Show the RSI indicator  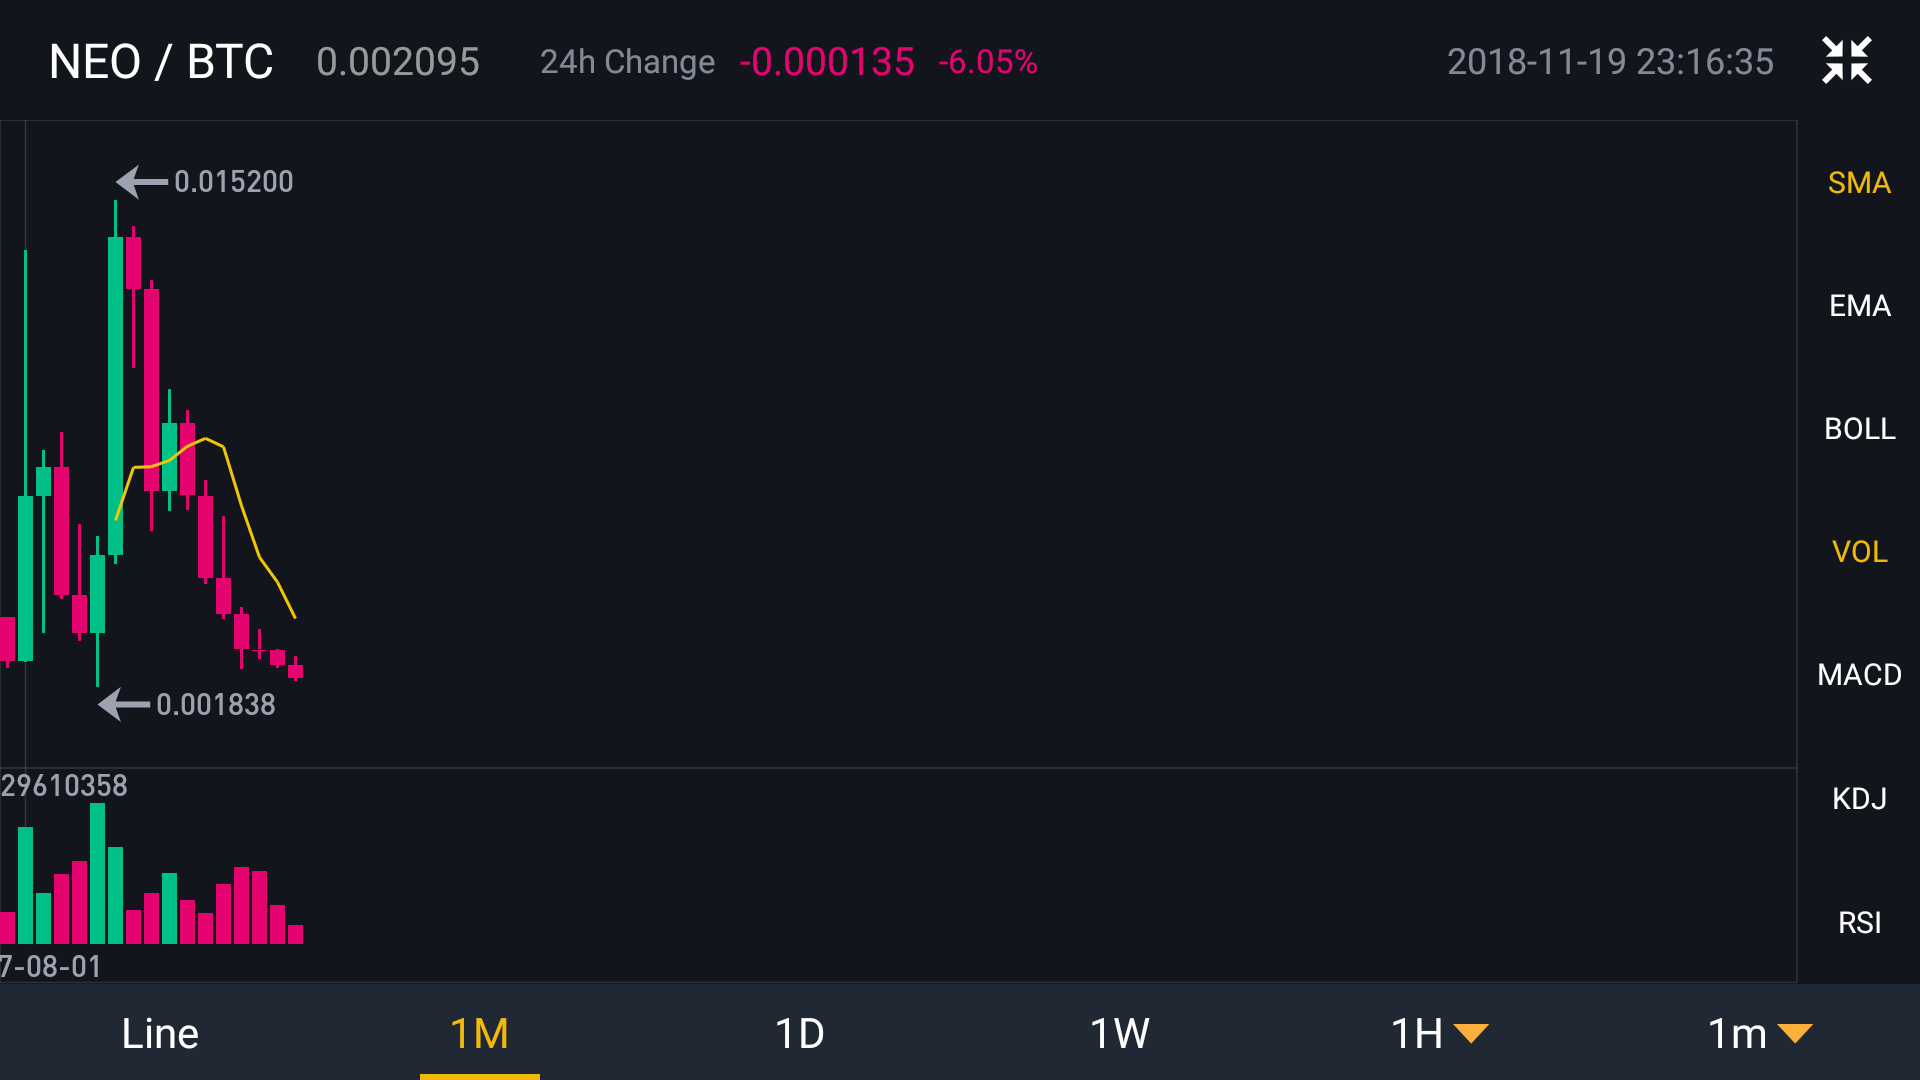pos(1859,923)
